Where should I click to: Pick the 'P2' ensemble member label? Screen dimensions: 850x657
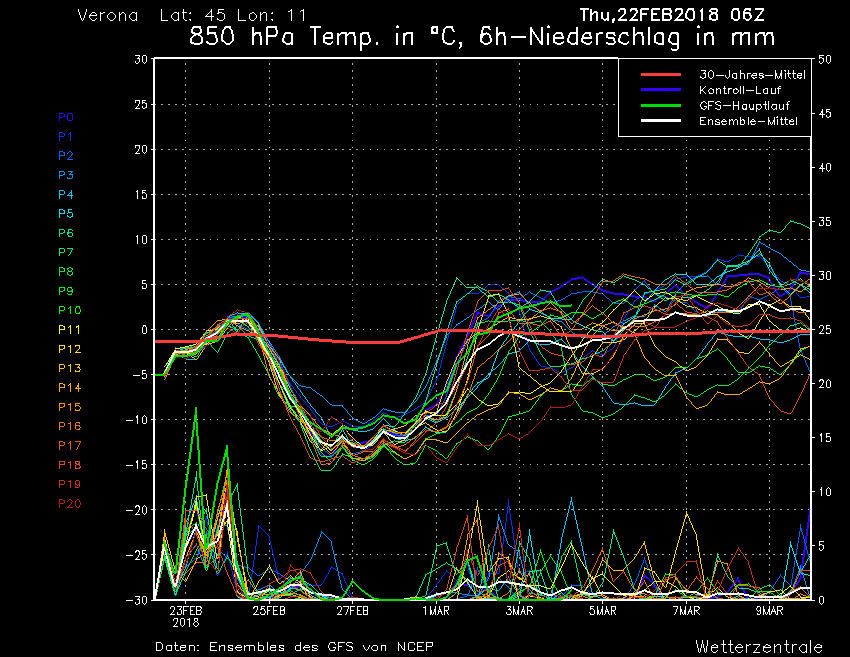point(66,156)
